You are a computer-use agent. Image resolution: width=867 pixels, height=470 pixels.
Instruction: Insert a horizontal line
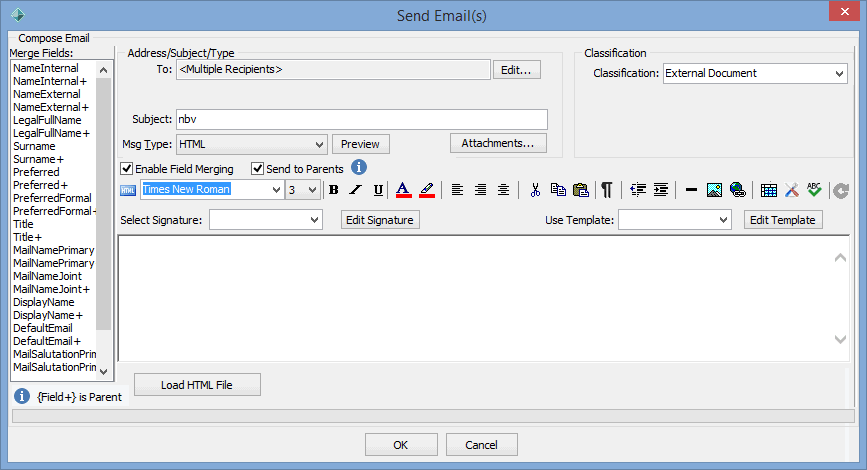tap(691, 190)
